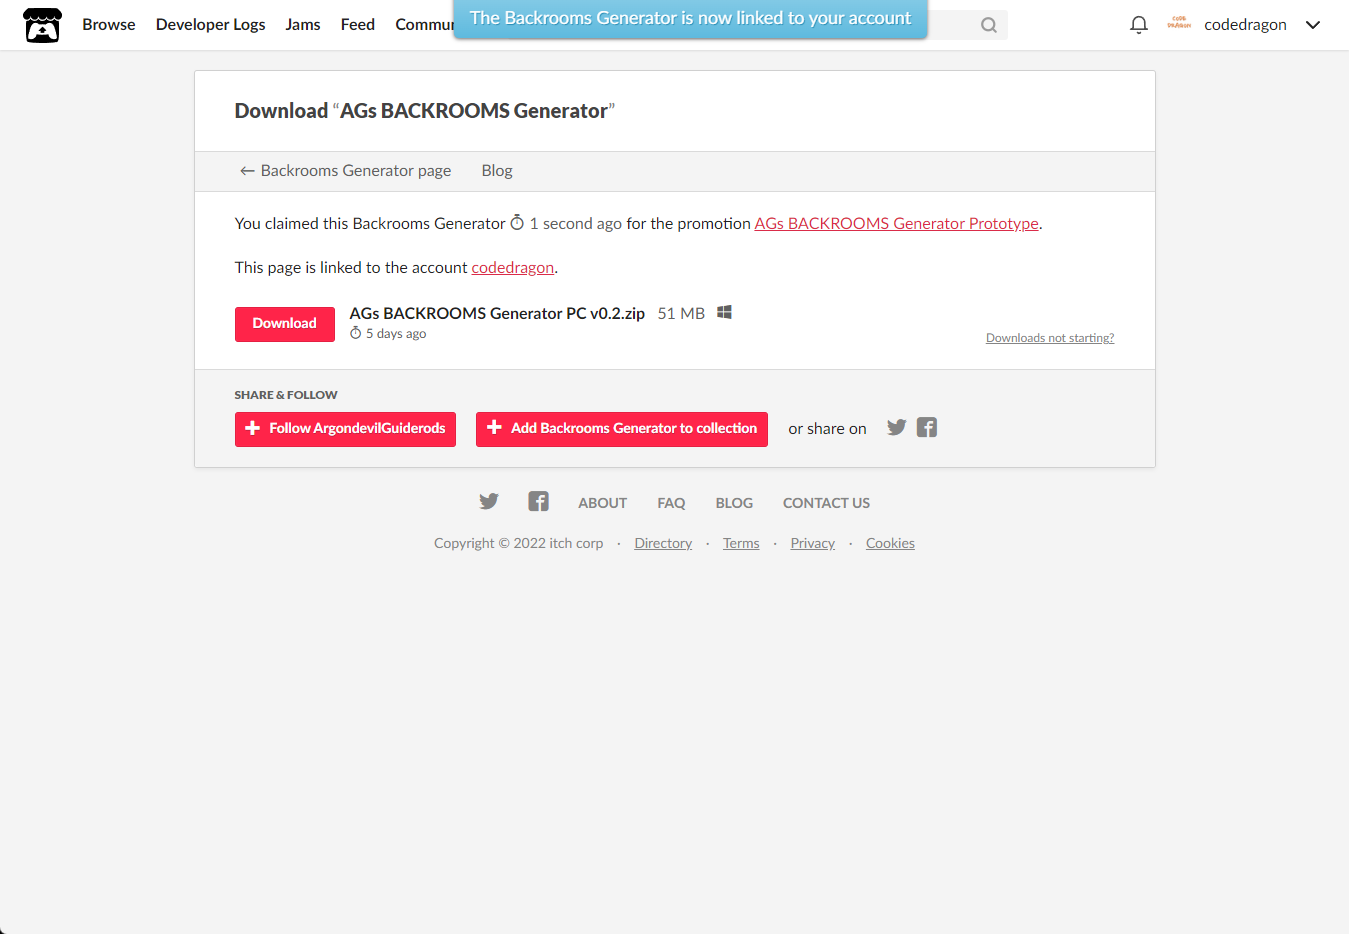Open the notifications bell

click(1138, 25)
